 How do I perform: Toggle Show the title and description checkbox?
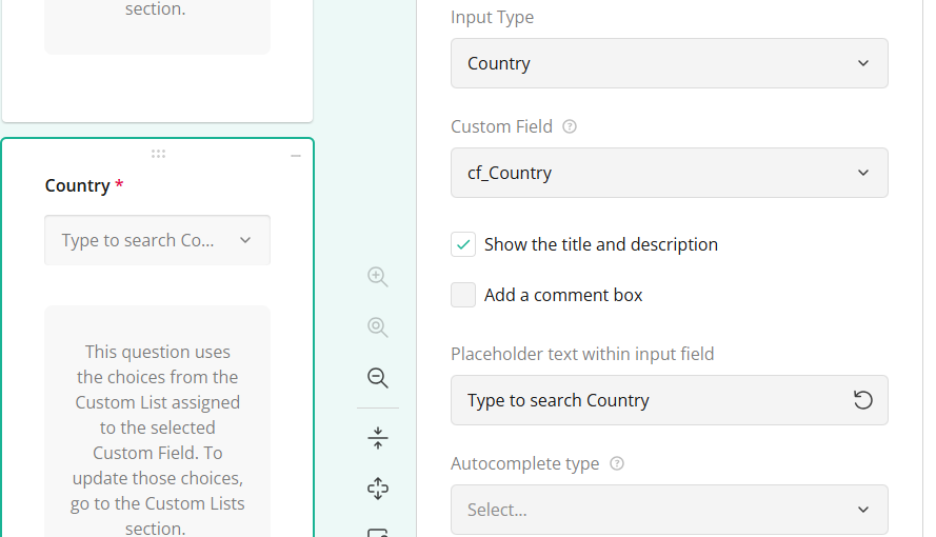(x=463, y=245)
